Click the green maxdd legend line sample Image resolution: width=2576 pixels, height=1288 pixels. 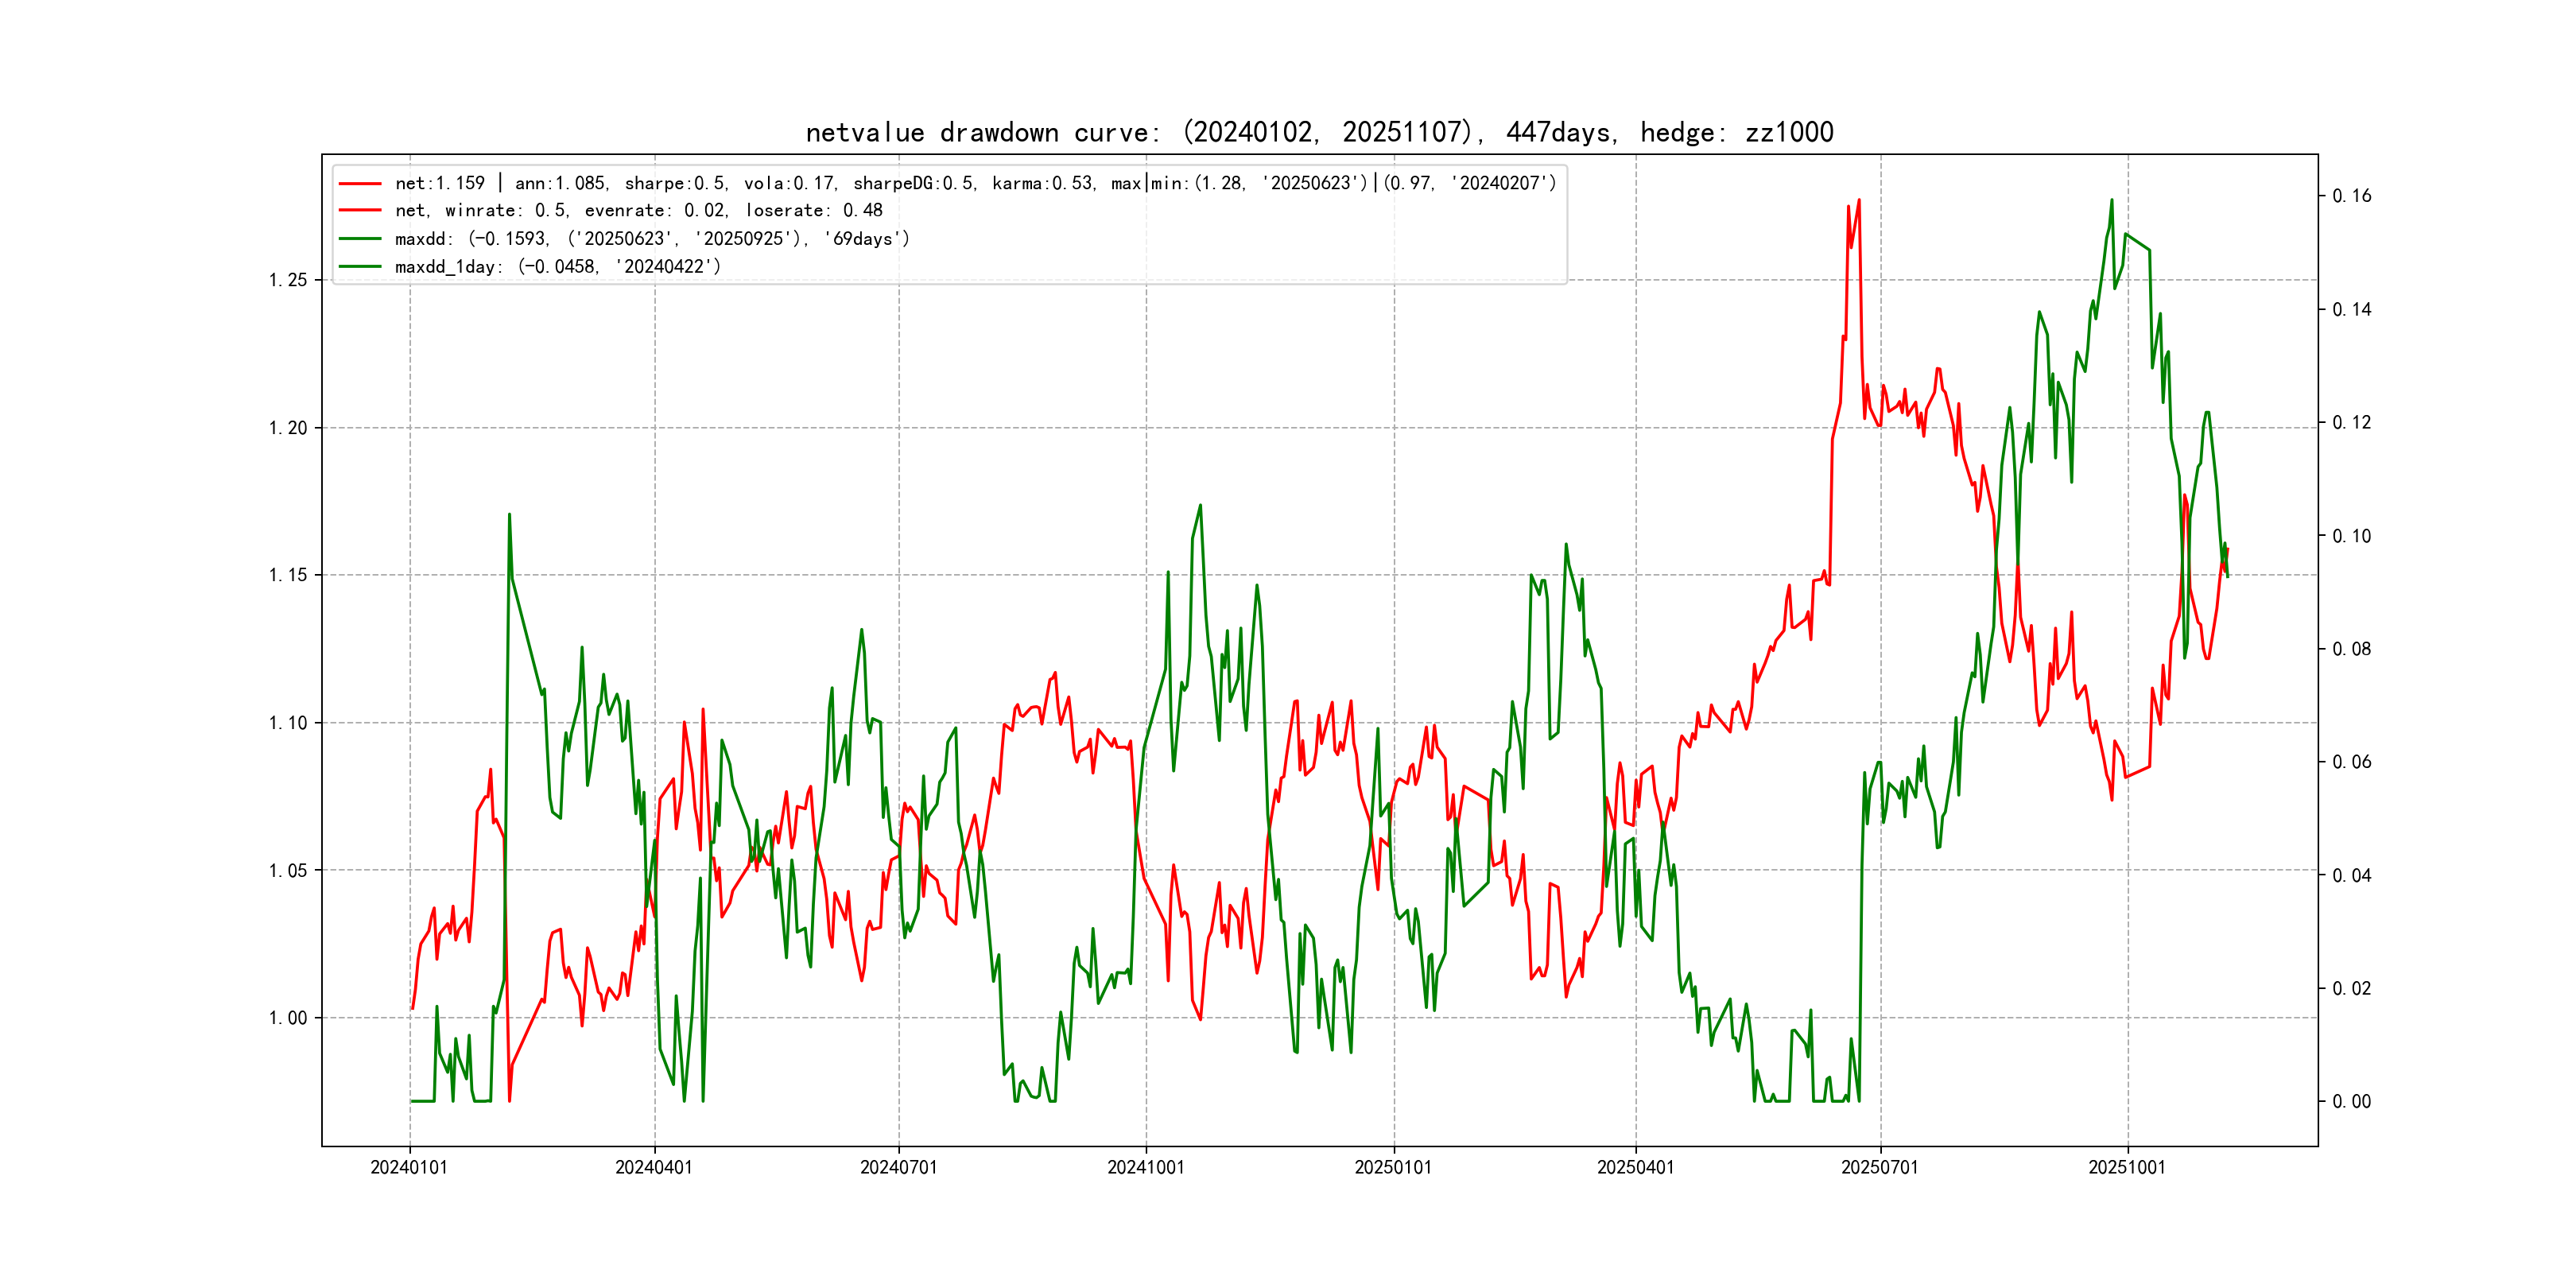click(x=360, y=239)
